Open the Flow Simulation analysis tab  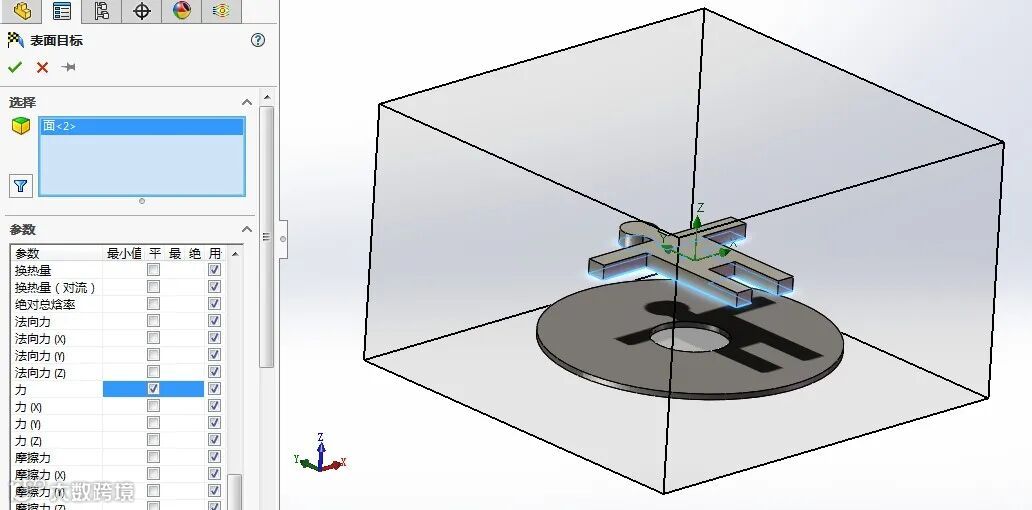[222, 11]
